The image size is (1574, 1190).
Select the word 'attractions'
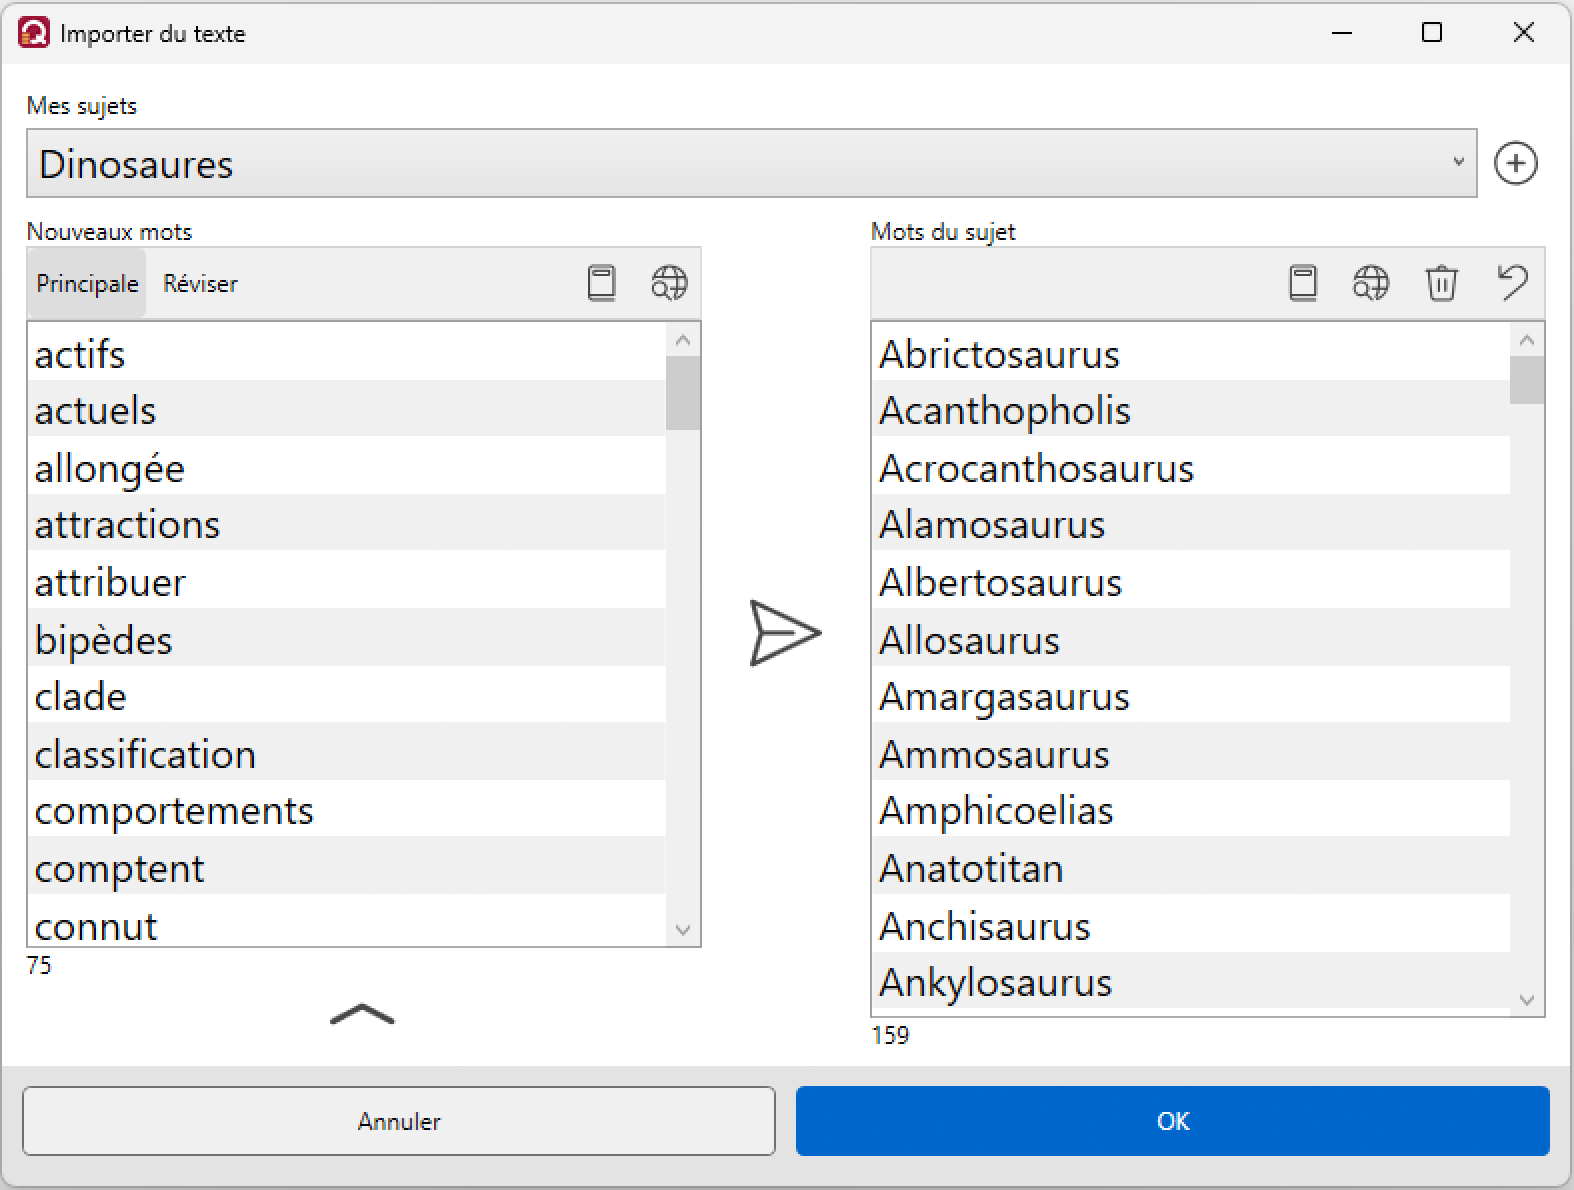click(346, 524)
